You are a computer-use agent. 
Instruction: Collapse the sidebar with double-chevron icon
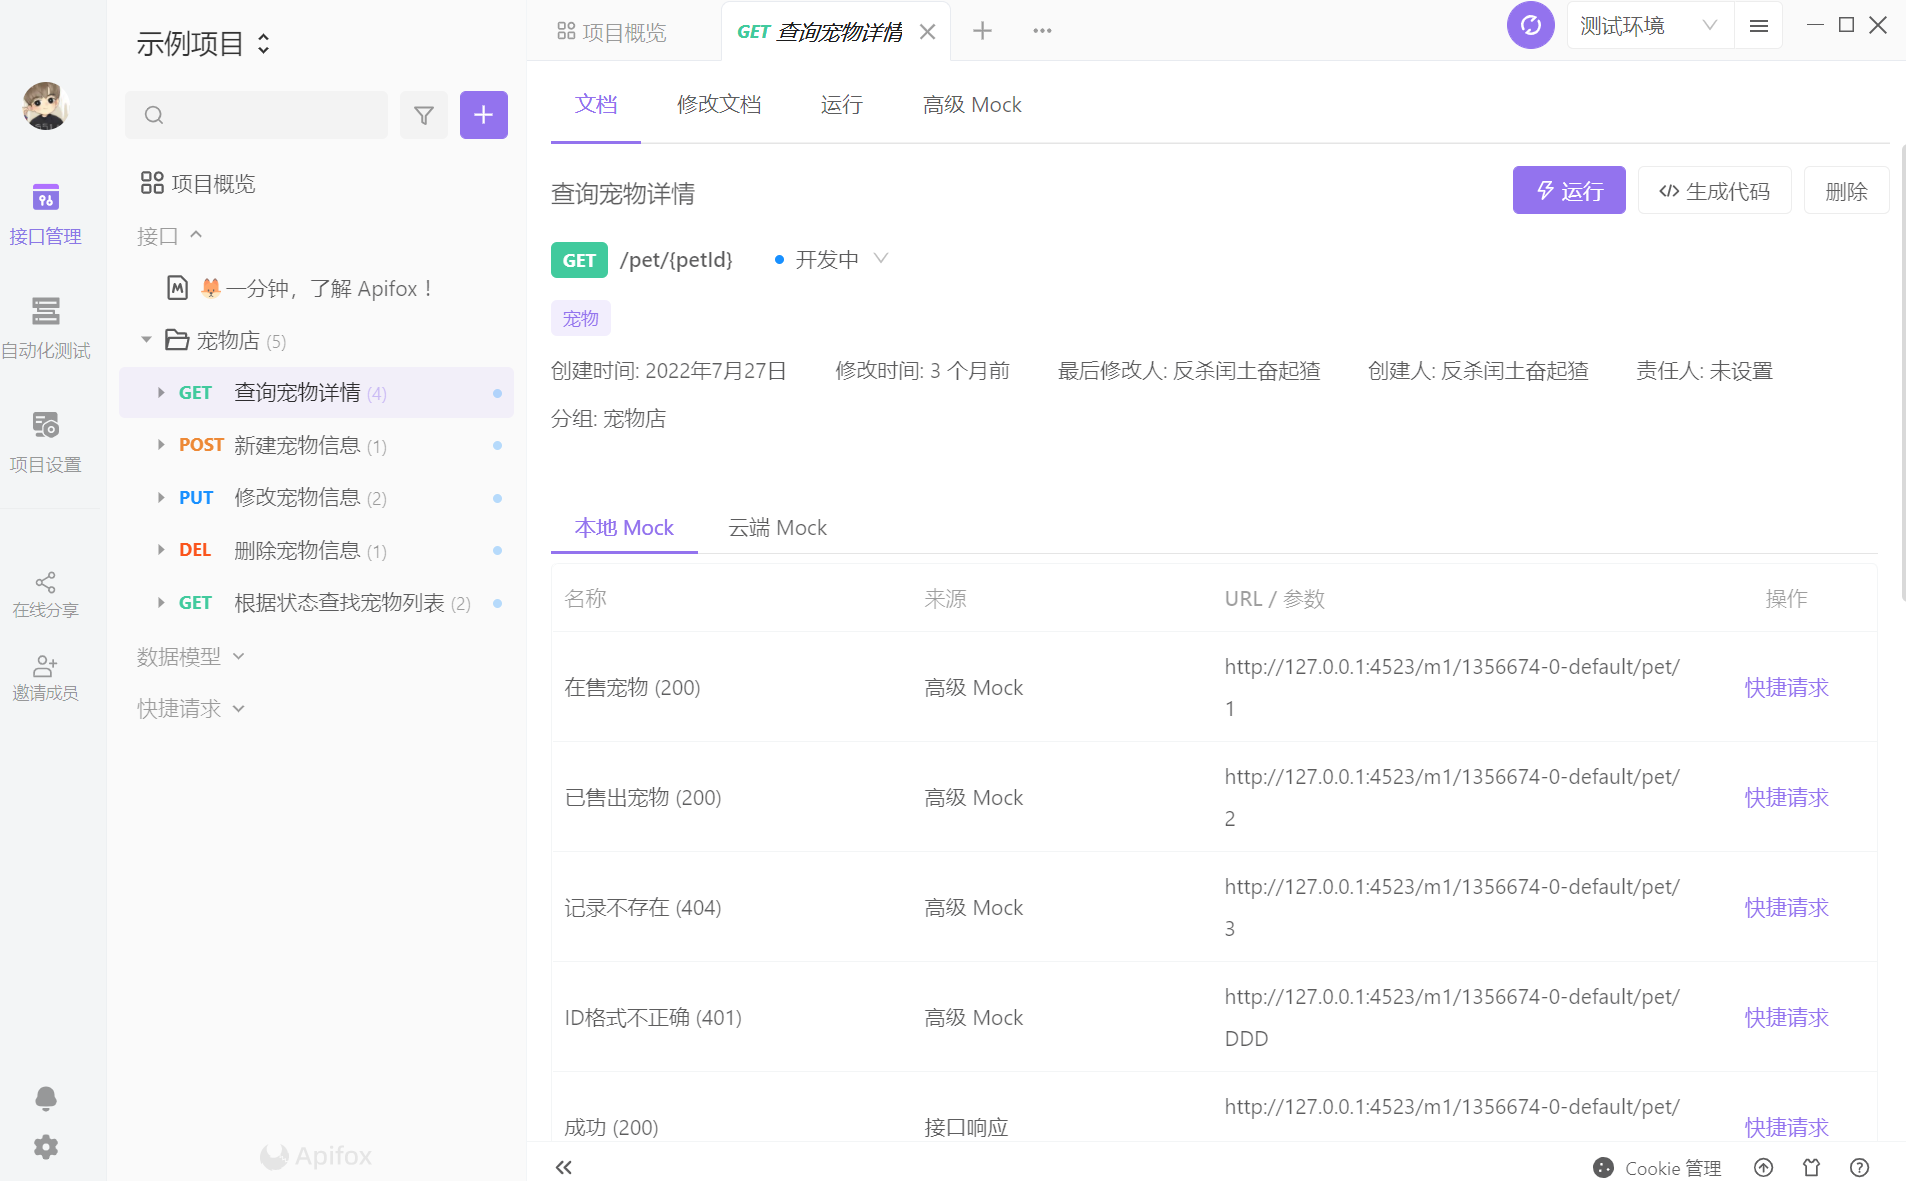(x=564, y=1167)
